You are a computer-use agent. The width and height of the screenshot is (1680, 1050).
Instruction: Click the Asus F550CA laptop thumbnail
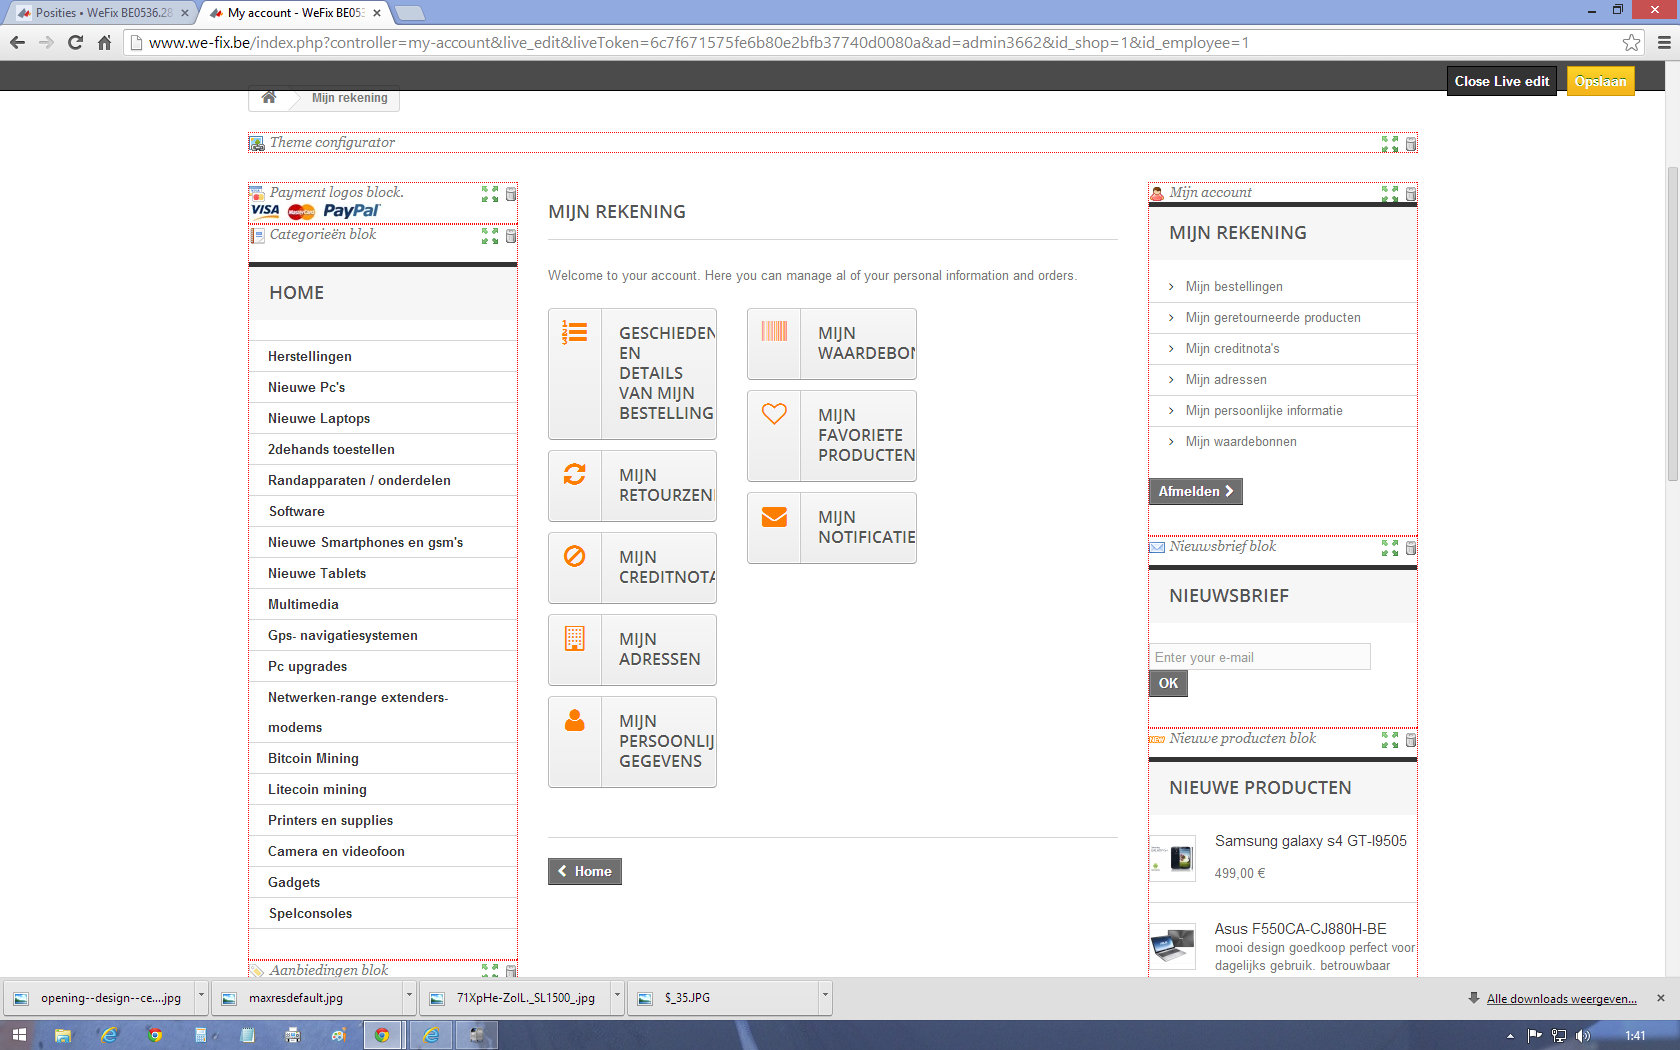[x=1173, y=946]
